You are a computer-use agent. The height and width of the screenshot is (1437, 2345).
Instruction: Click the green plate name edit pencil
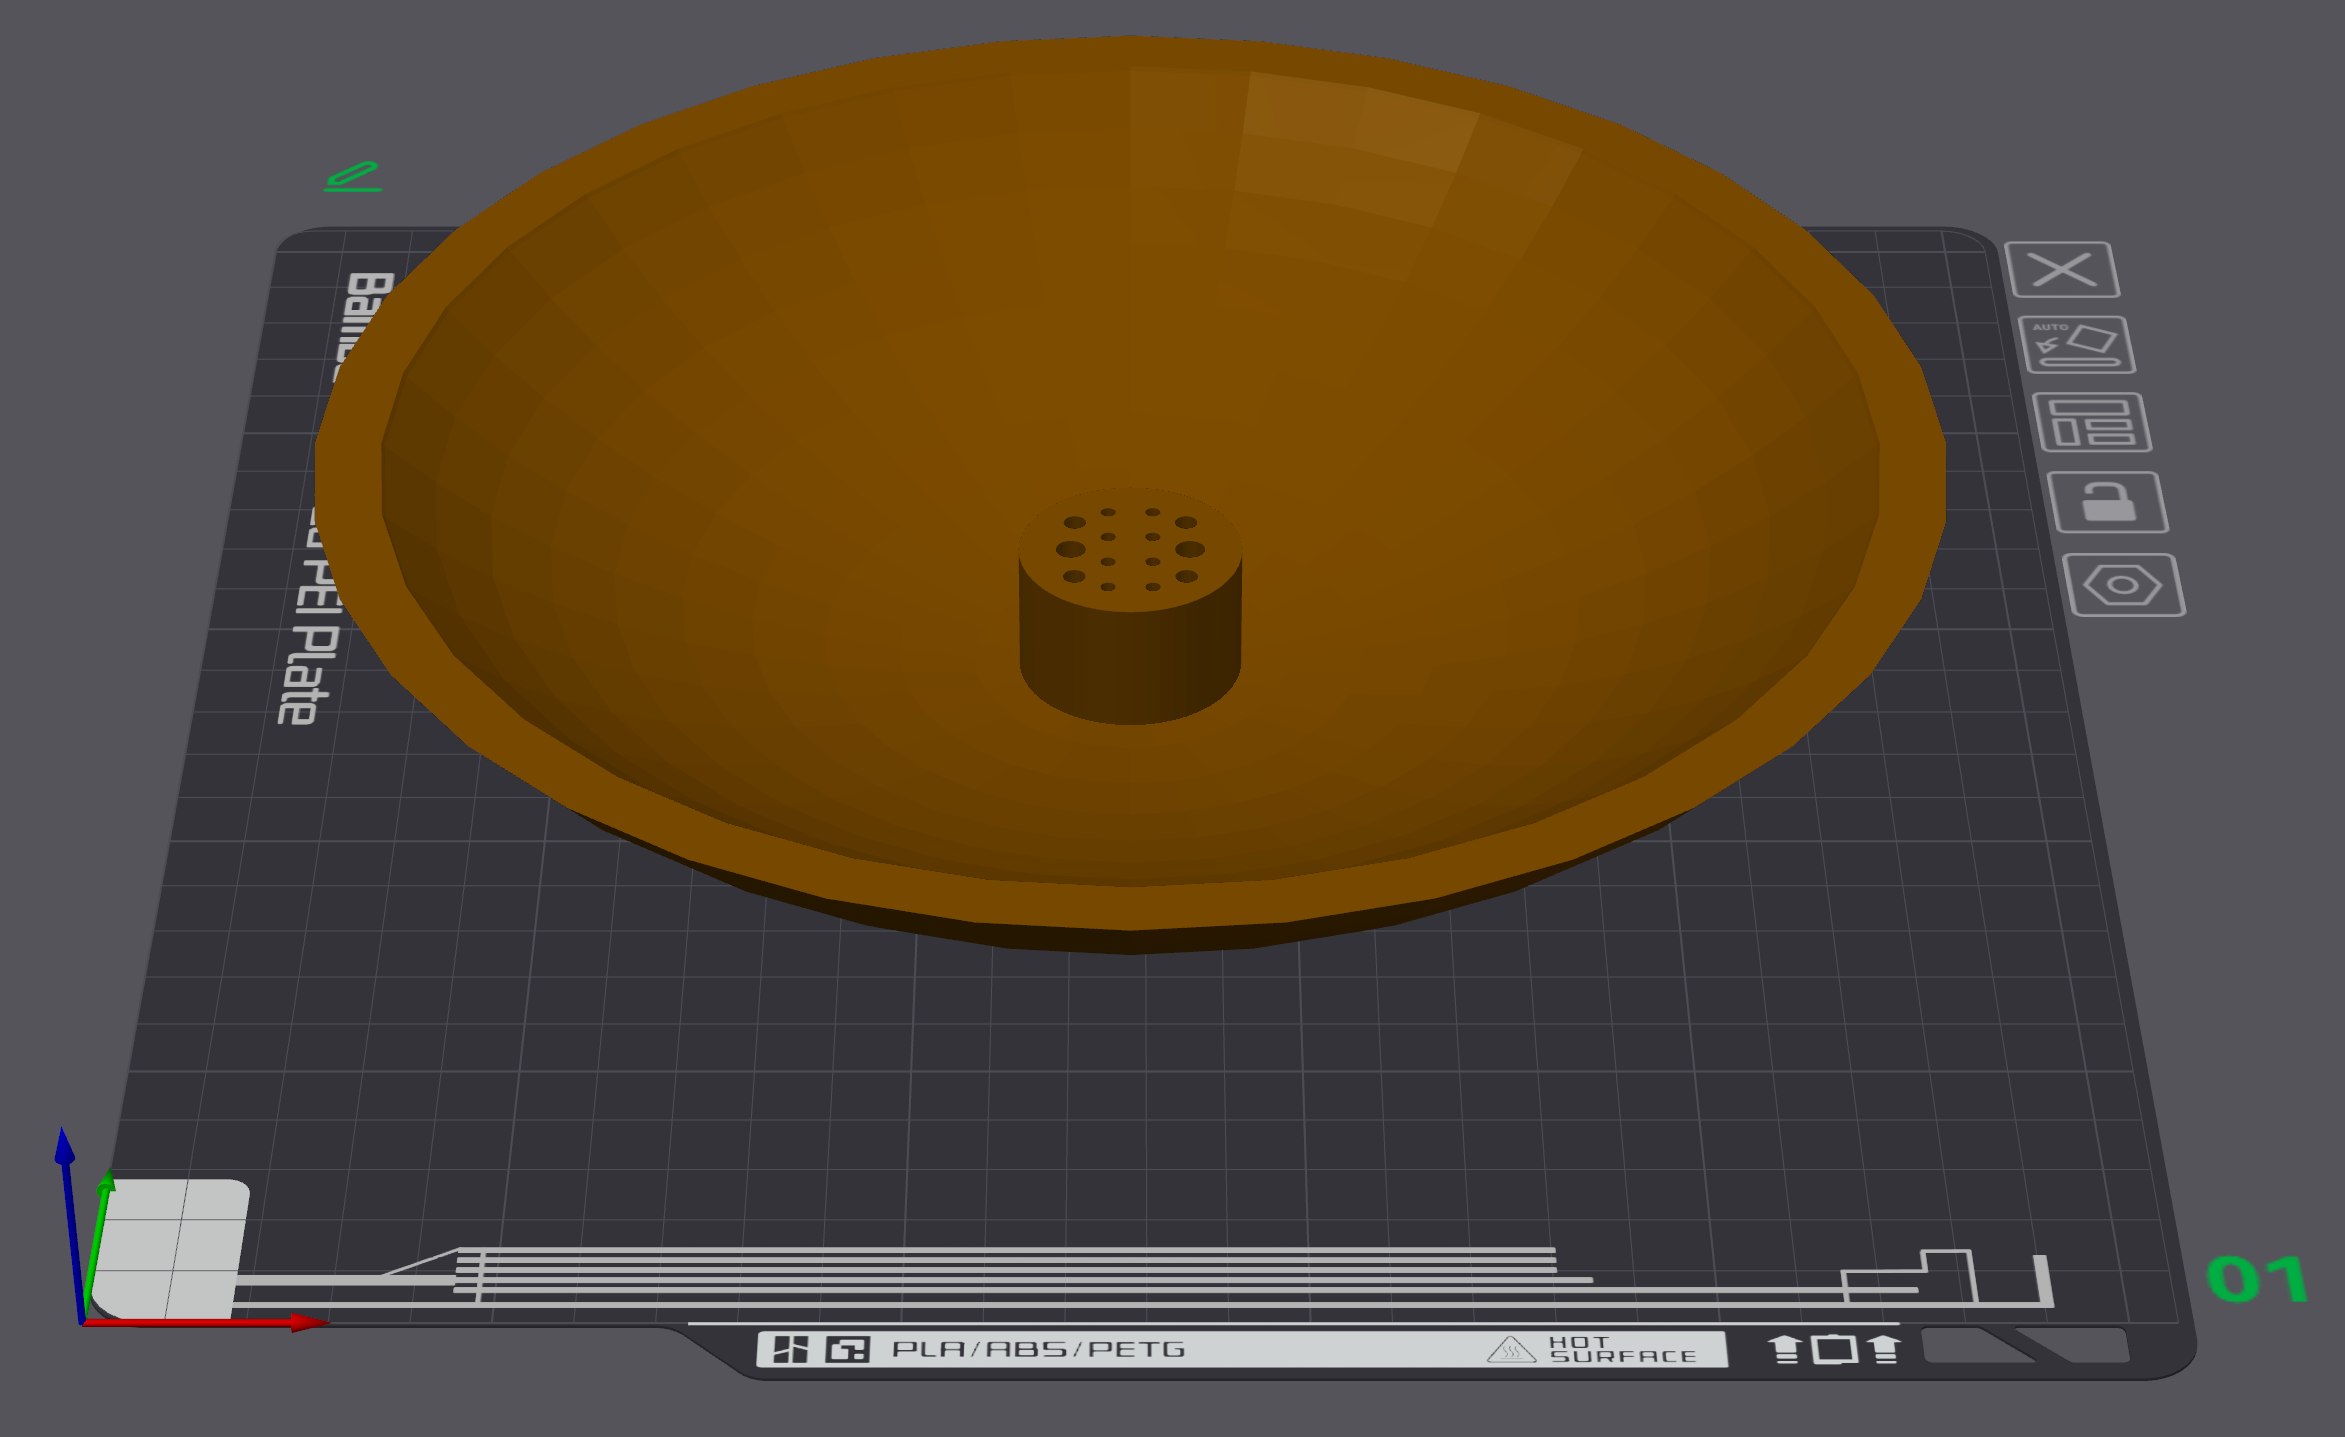coord(353,176)
